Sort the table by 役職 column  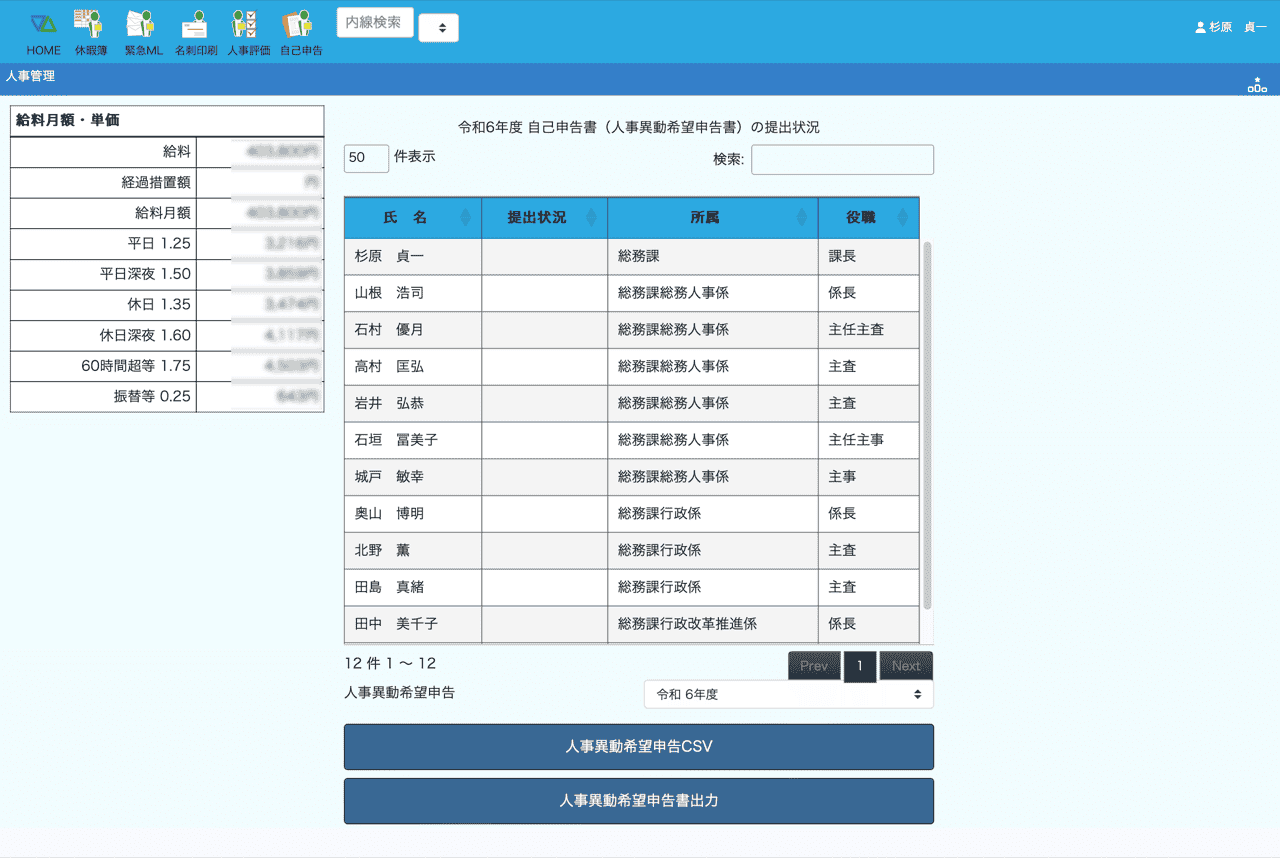click(867, 218)
